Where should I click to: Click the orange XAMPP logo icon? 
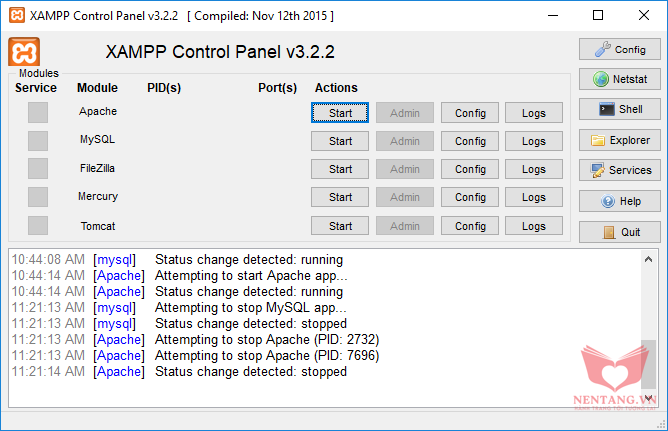point(24,53)
